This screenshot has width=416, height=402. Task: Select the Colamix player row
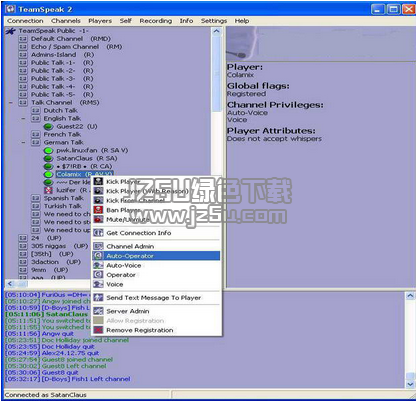point(85,174)
